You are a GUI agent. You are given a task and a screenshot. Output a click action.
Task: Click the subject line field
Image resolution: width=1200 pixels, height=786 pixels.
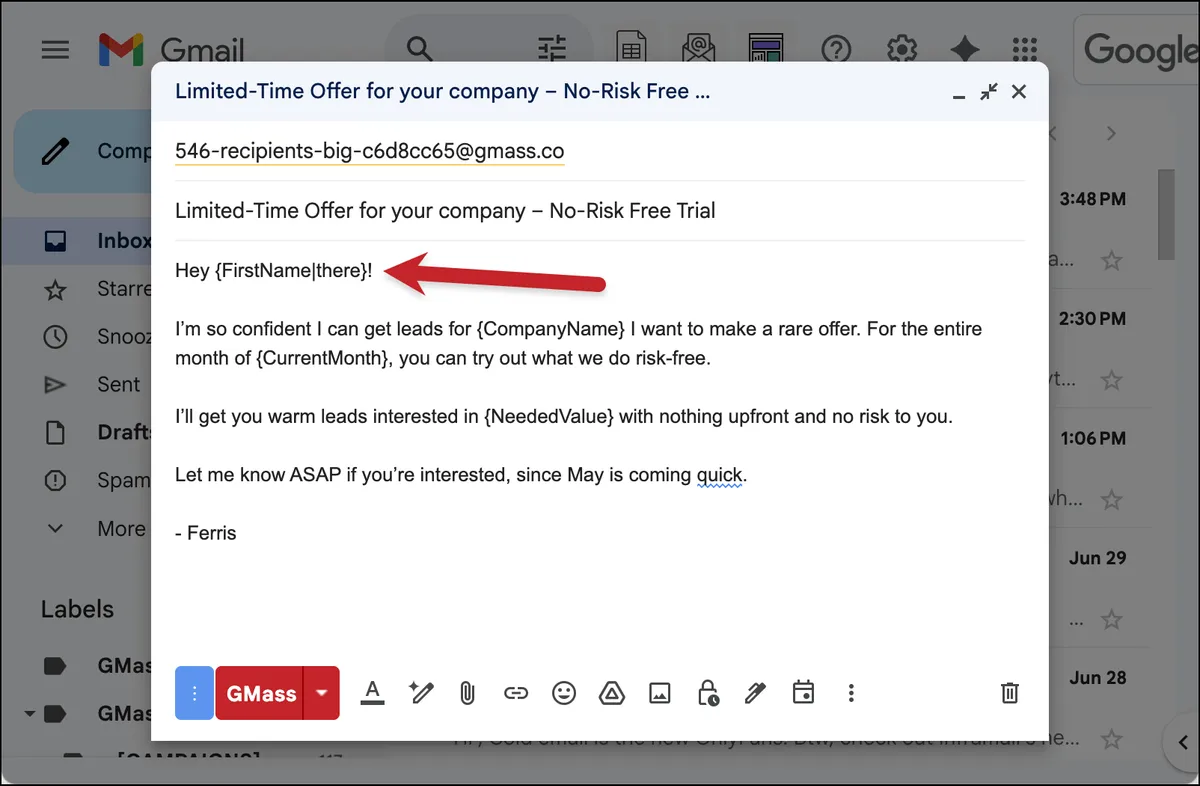(x=600, y=211)
